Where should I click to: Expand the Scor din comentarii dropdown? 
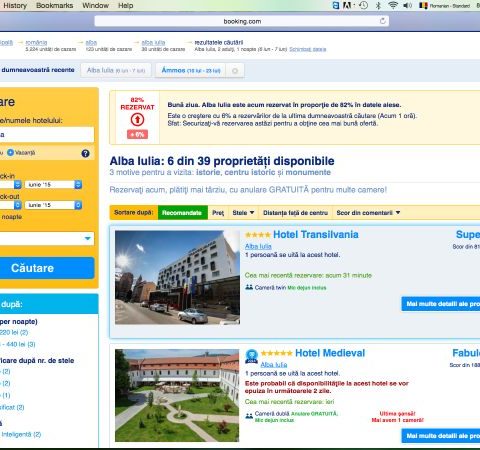(368, 213)
